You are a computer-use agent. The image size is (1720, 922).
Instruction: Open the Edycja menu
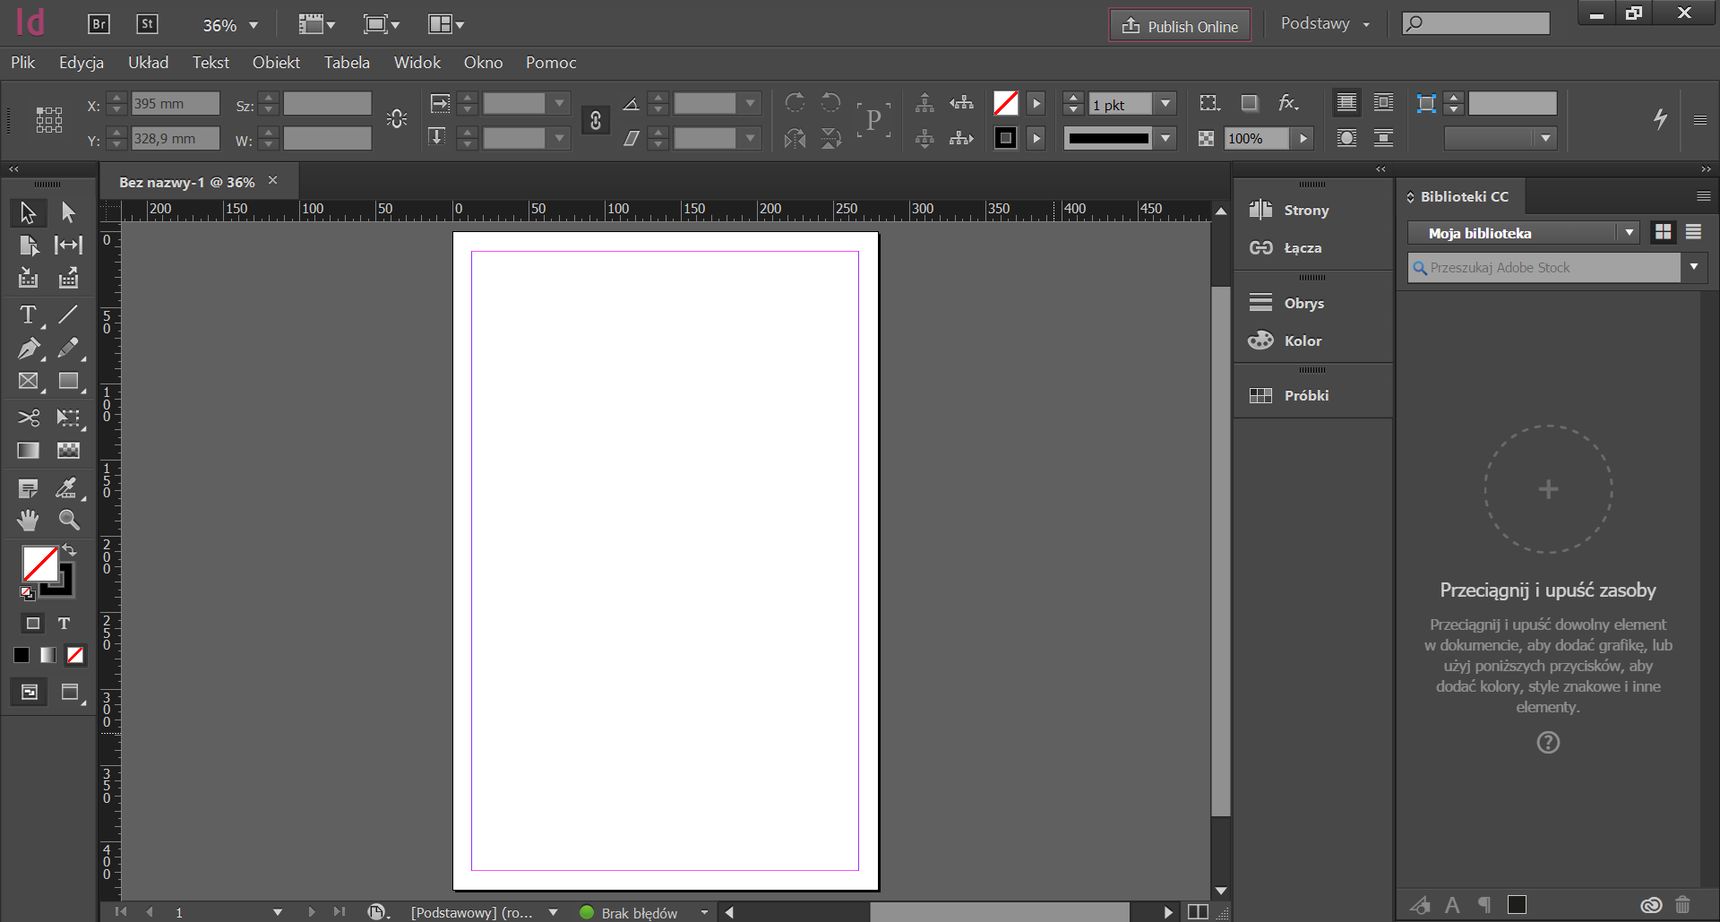pos(81,62)
